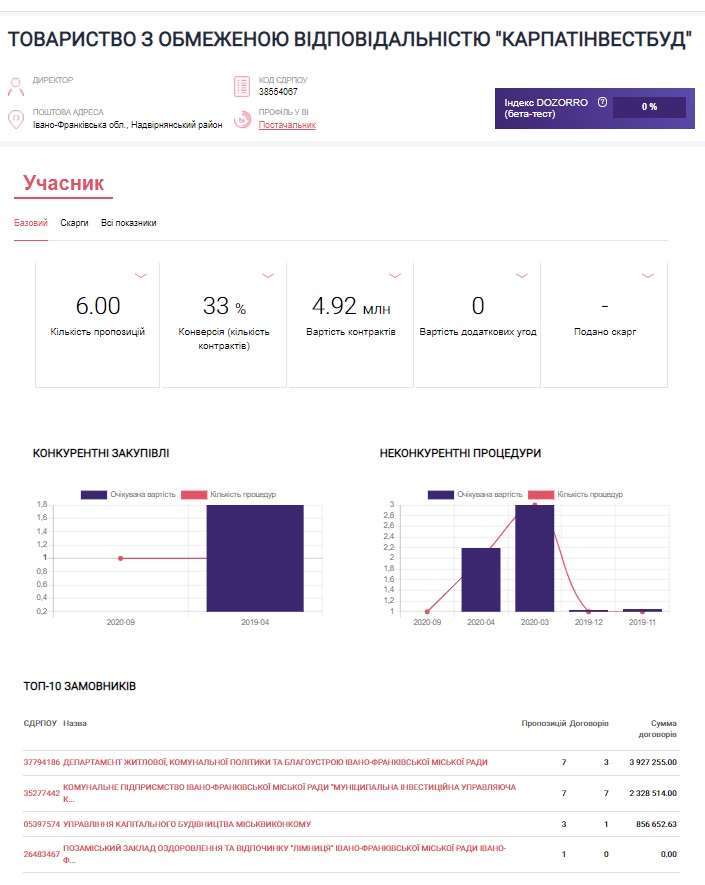Click the 2019-04 bar in competitive chart
The image size is (705, 885).
point(255,558)
